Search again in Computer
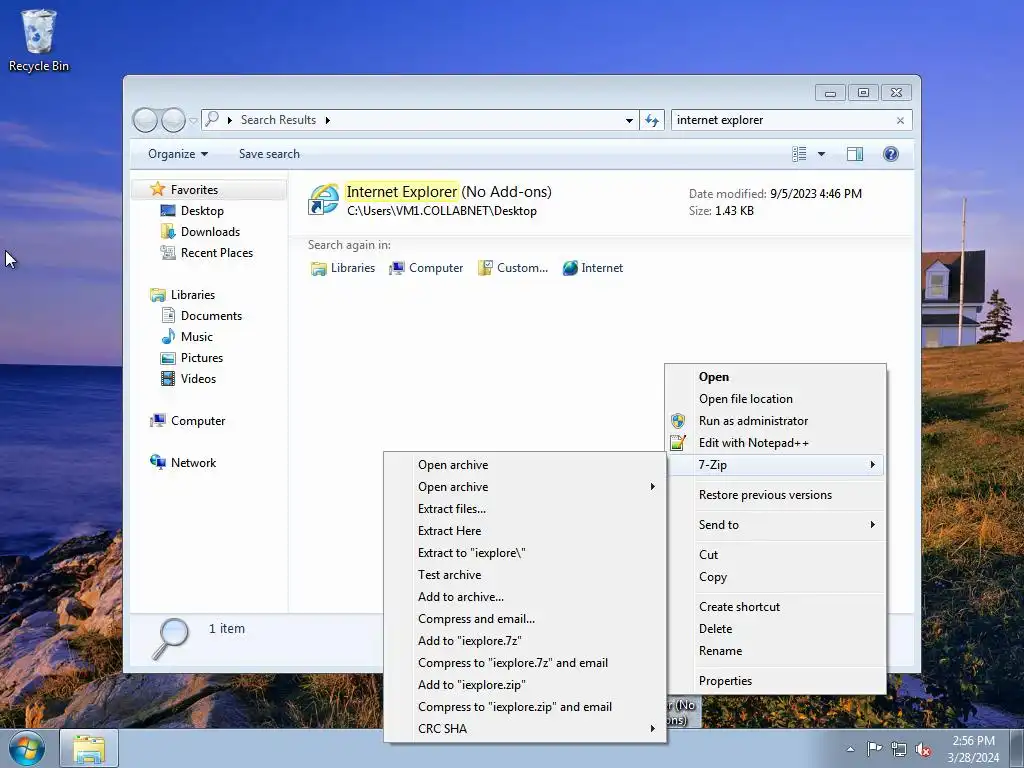 [x=426, y=268]
